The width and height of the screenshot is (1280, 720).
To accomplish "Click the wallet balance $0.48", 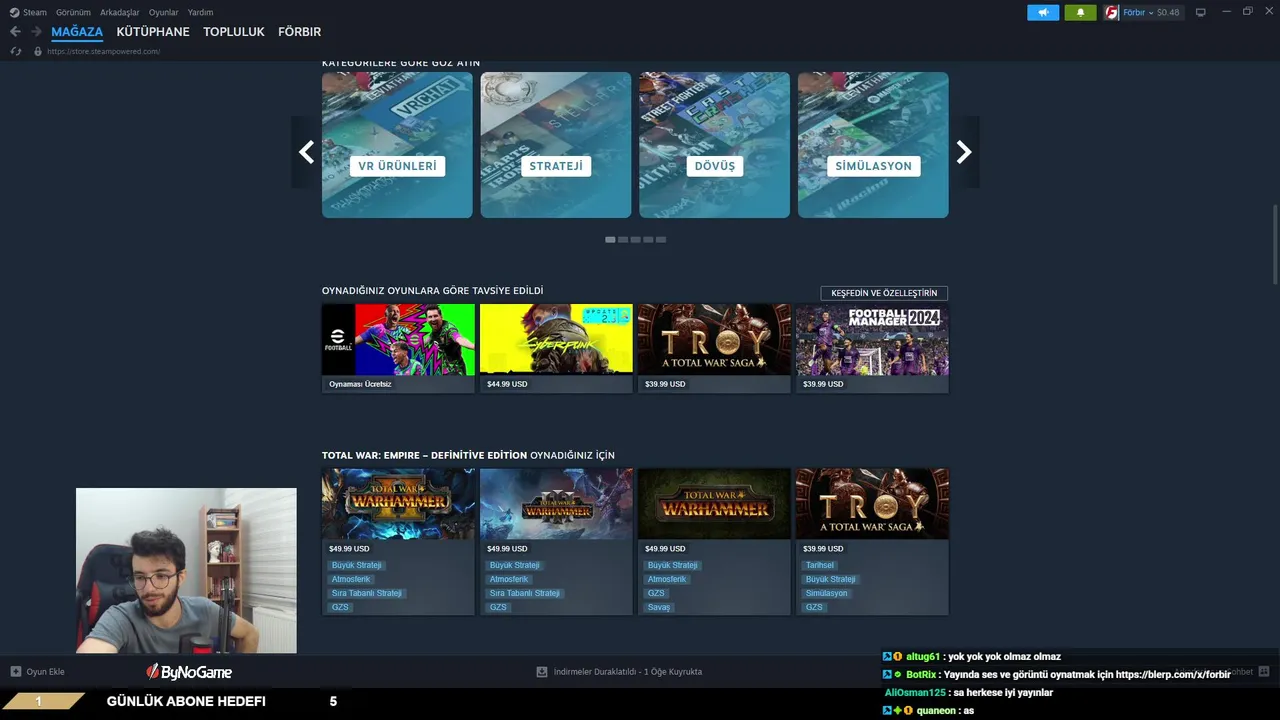I will click(1168, 12).
